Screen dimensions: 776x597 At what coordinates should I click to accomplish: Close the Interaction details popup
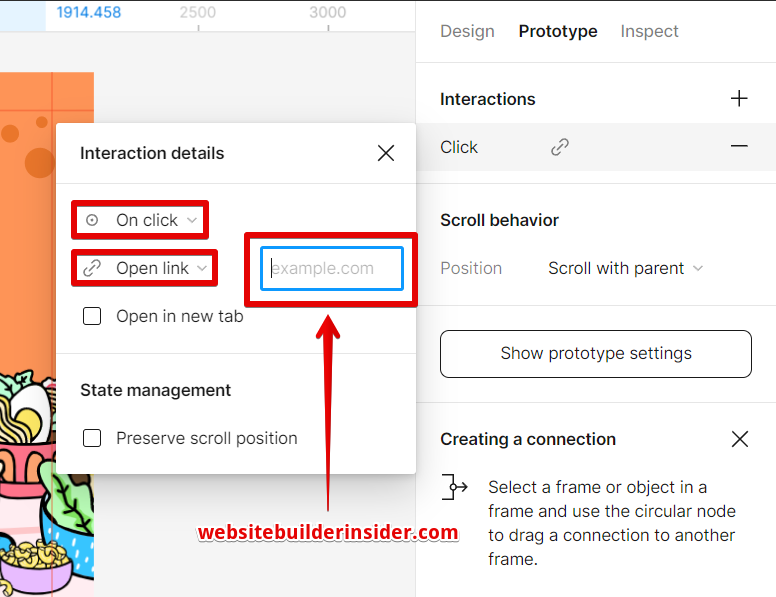click(x=386, y=153)
